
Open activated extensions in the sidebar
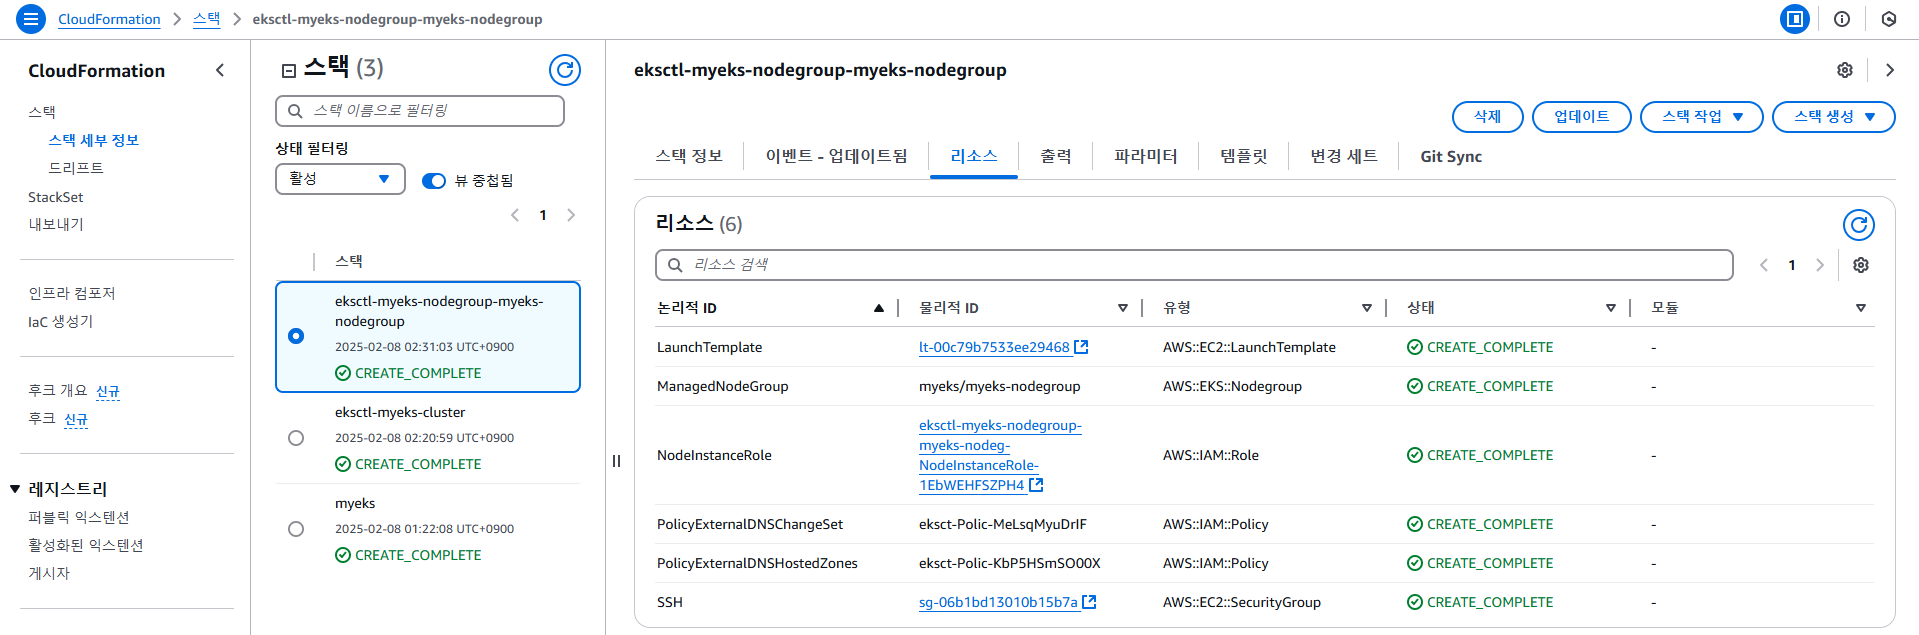(x=86, y=545)
